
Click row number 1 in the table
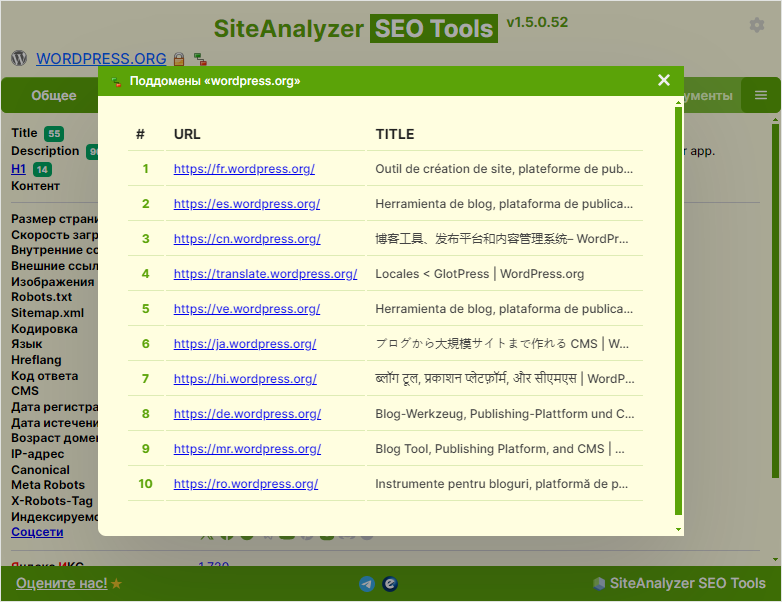pyautogui.click(x=145, y=169)
